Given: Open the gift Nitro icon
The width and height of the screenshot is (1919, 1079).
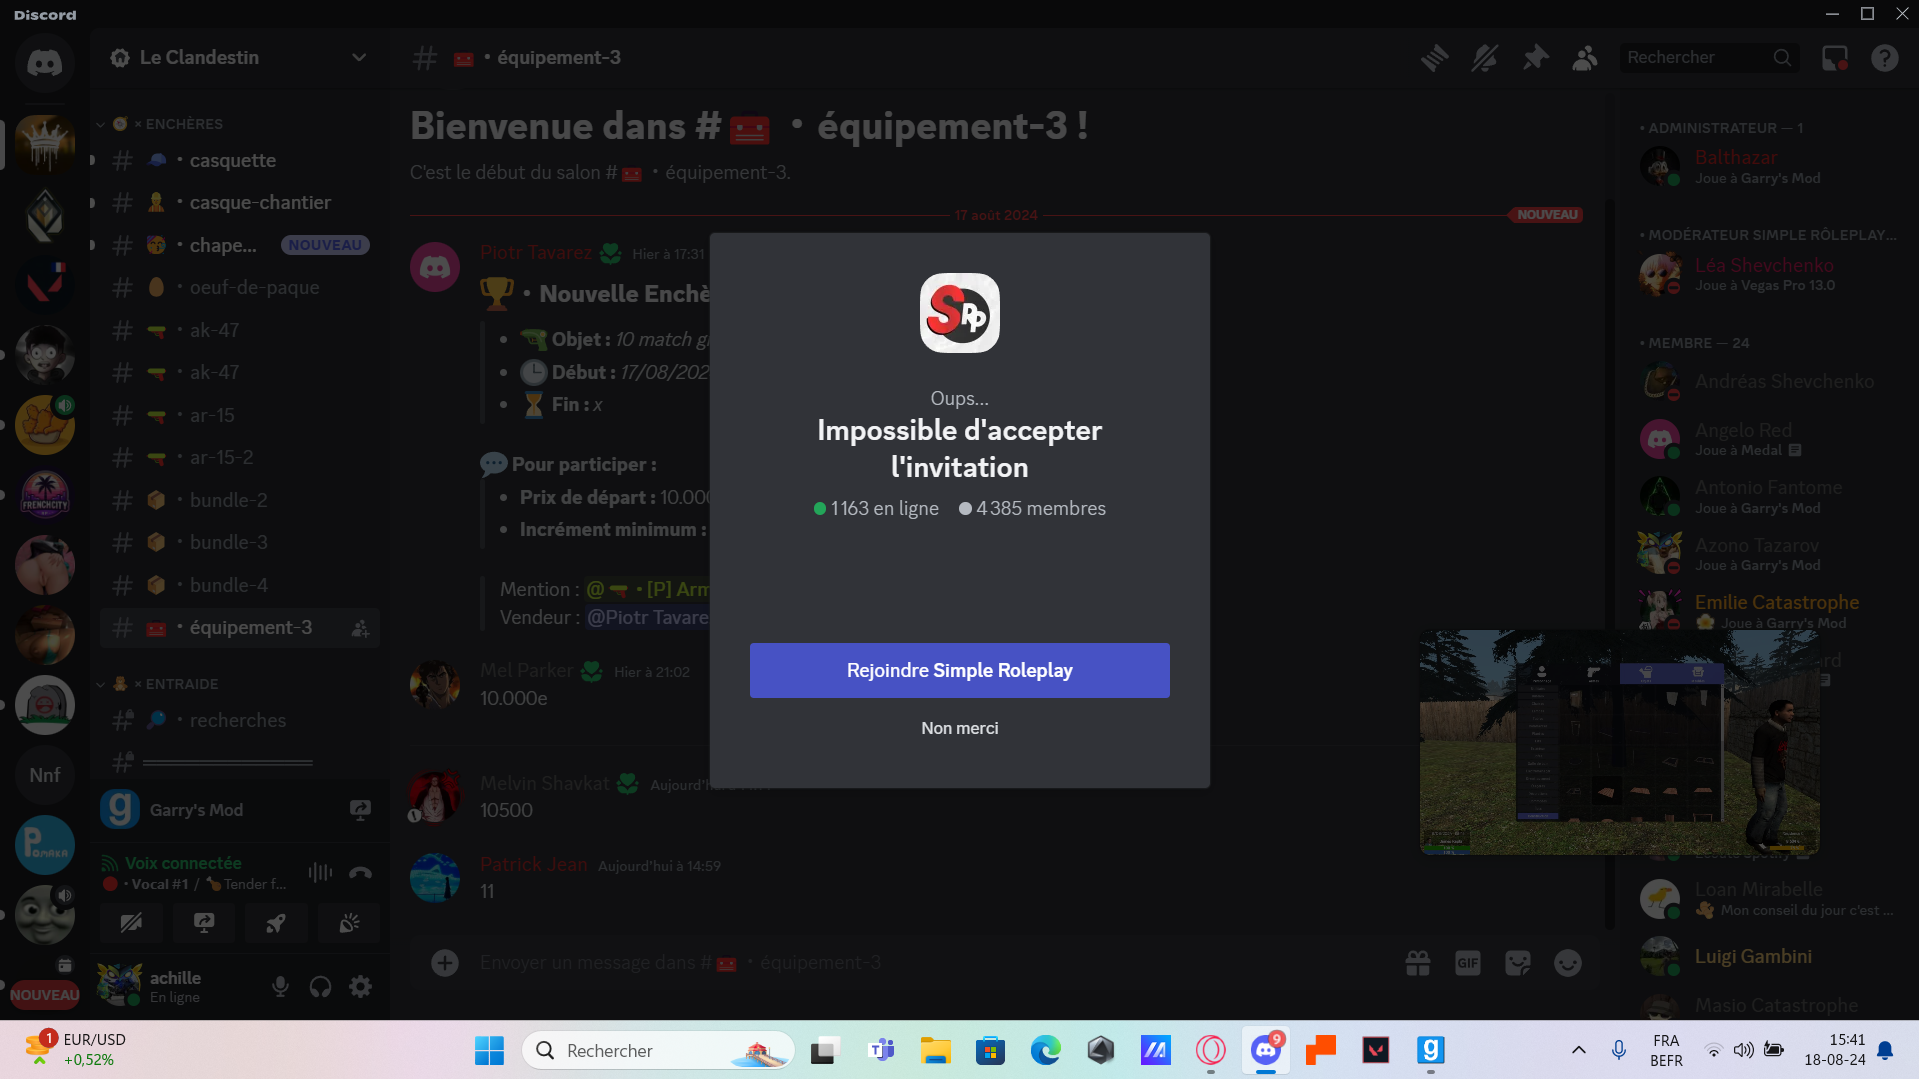Looking at the screenshot, I should pos(1418,963).
